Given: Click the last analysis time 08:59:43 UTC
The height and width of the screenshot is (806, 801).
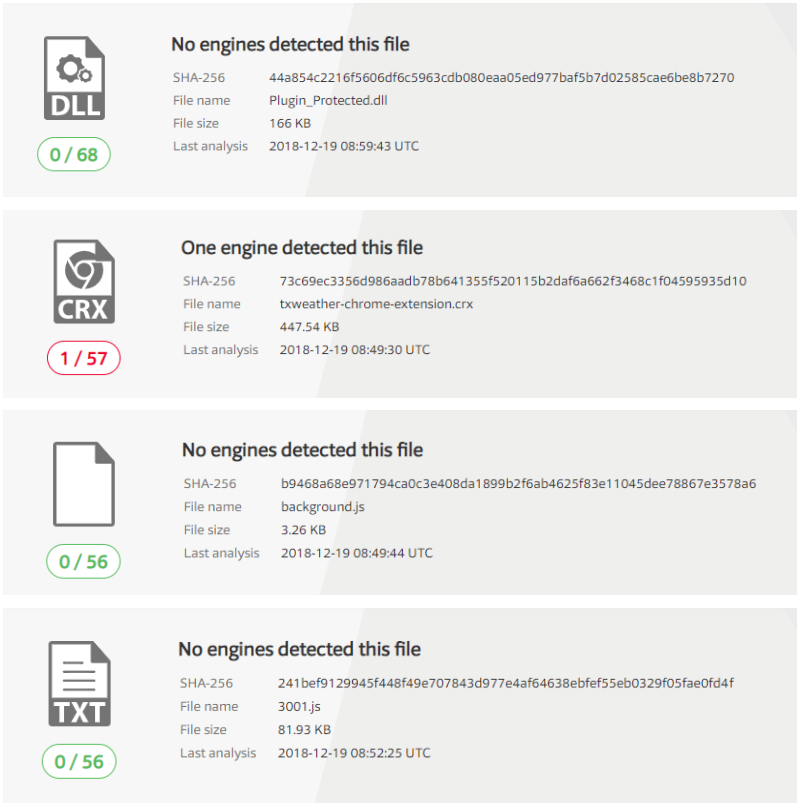Looking at the screenshot, I should pyautogui.click(x=344, y=146).
